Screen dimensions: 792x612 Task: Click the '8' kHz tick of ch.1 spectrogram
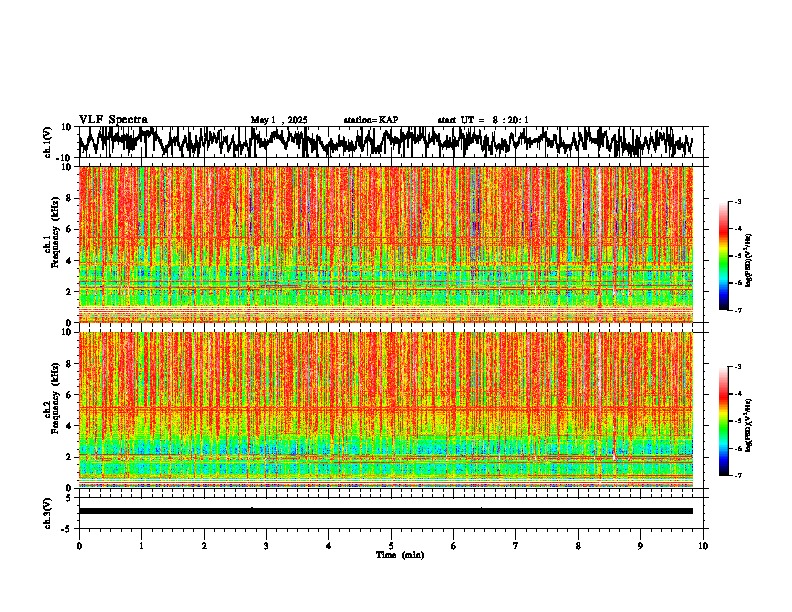[70, 198]
